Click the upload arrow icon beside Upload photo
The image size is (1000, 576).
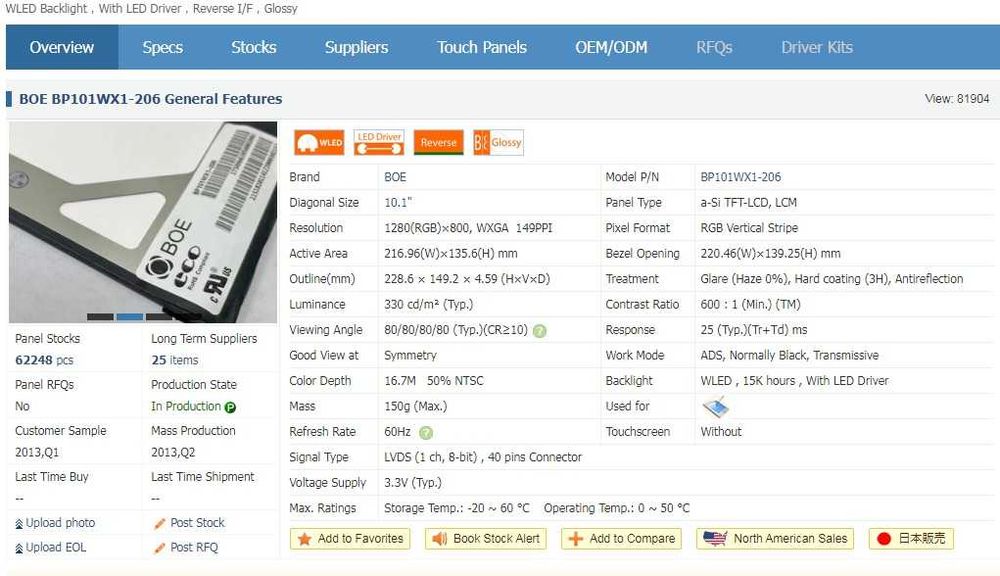19,524
